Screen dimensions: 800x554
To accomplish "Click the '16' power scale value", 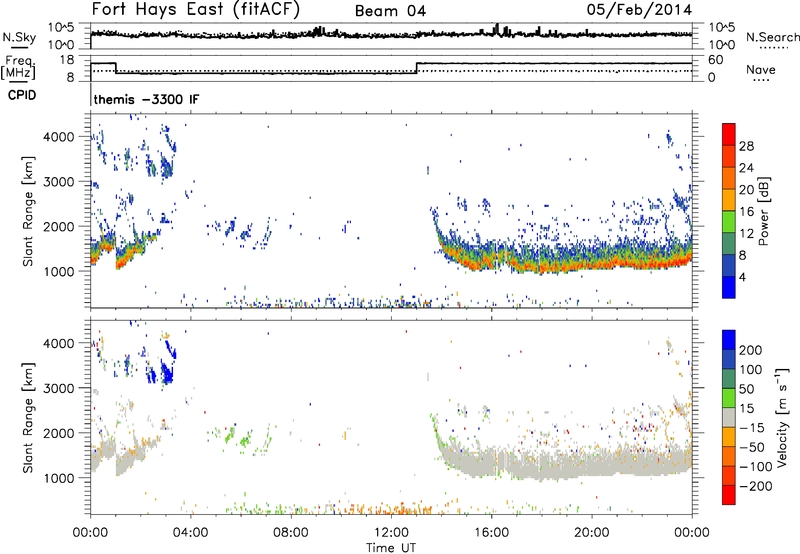I will [x=746, y=212].
